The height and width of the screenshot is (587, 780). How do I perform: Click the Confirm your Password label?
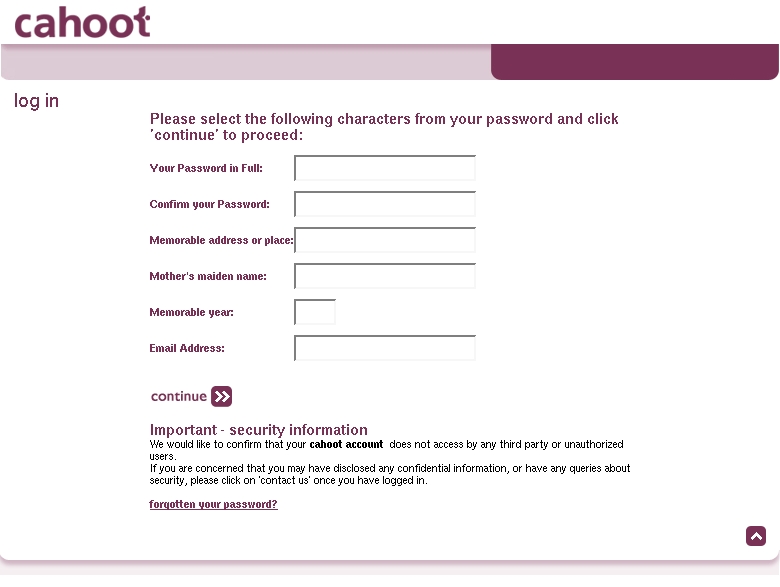coord(209,204)
